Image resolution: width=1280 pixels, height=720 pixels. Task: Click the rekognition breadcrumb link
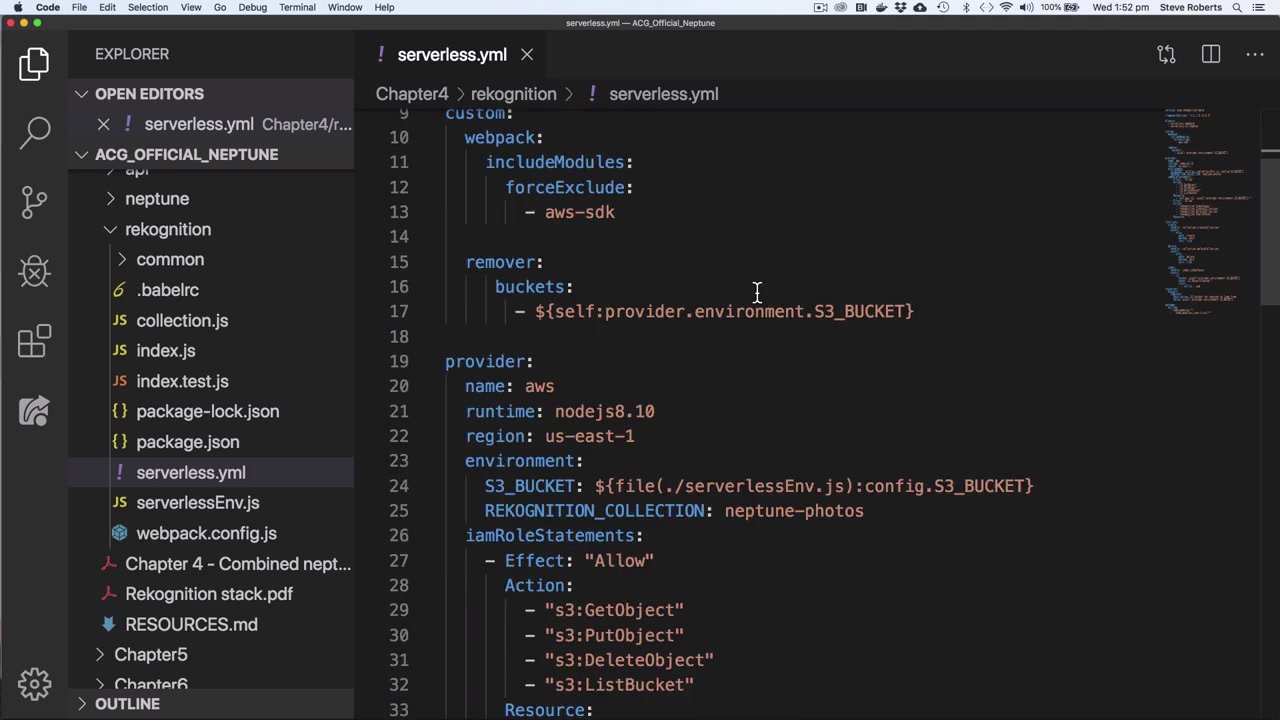513,94
